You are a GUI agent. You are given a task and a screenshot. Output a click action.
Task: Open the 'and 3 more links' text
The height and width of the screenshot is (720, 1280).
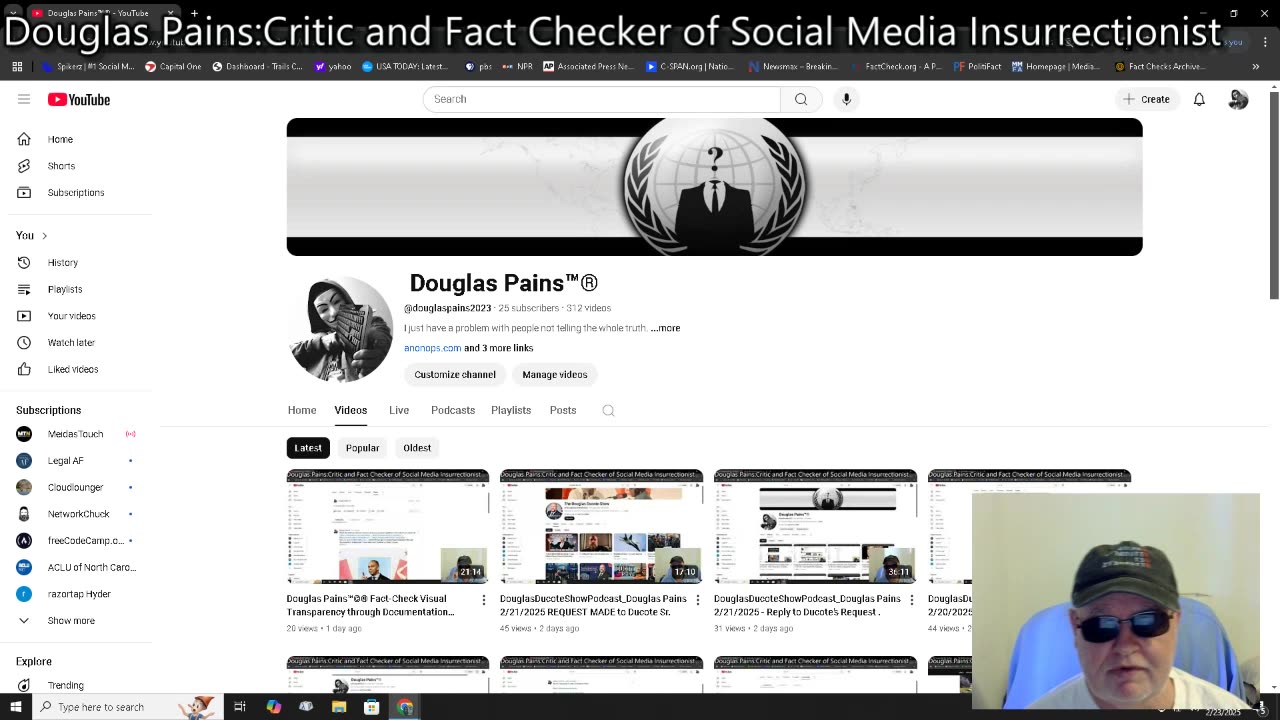[x=499, y=348]
